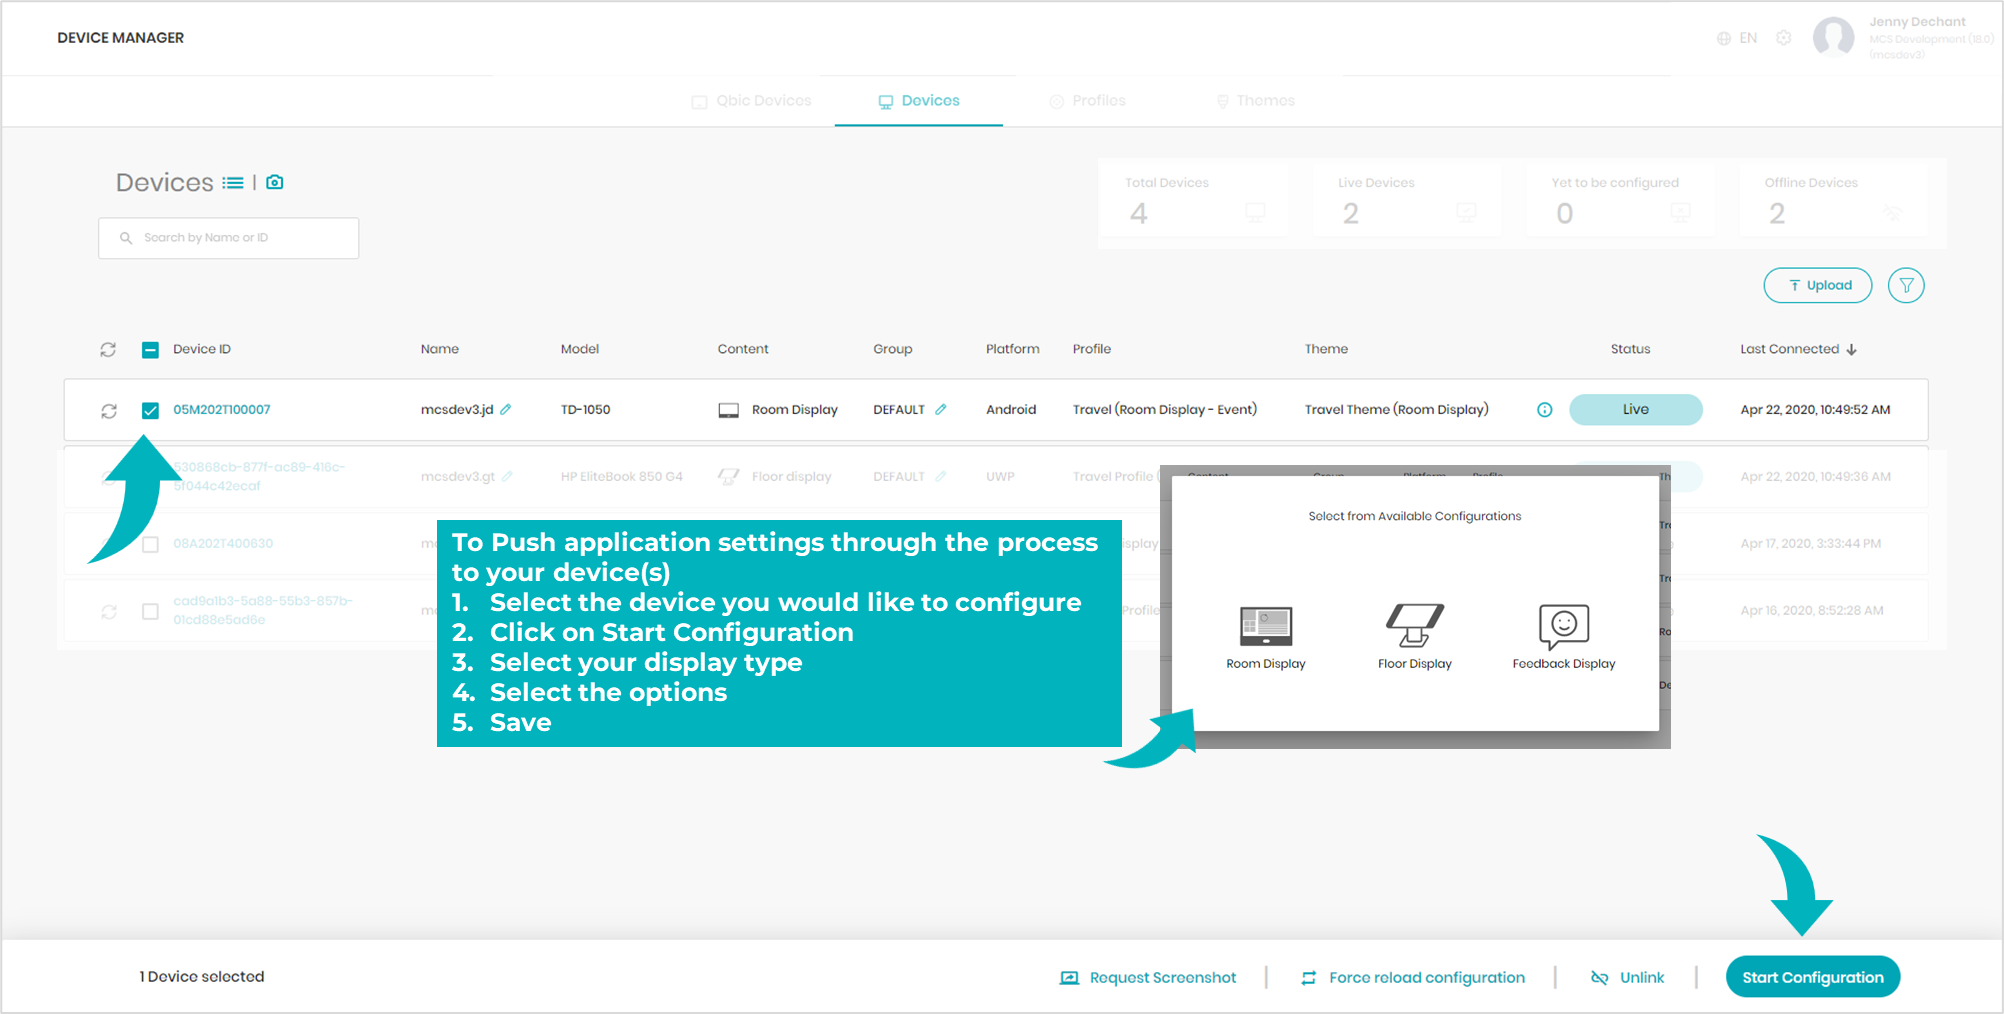The width and height of the screenshot is (2004, 1014).
Task: Open the EN language selector
Action: point(1737,38)
